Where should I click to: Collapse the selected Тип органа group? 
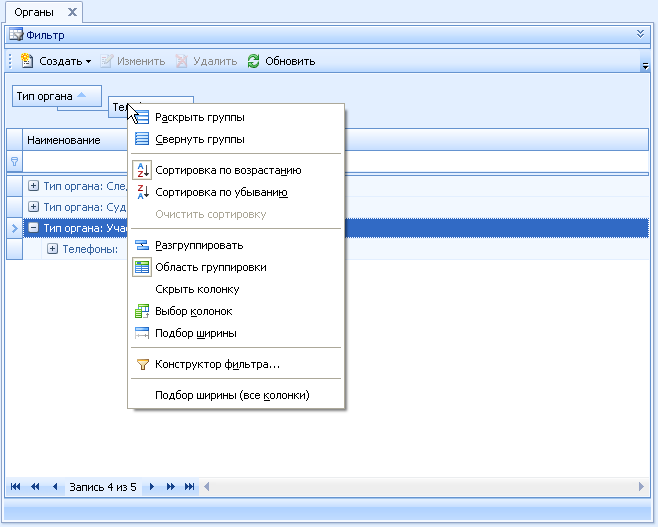[34, 227]
